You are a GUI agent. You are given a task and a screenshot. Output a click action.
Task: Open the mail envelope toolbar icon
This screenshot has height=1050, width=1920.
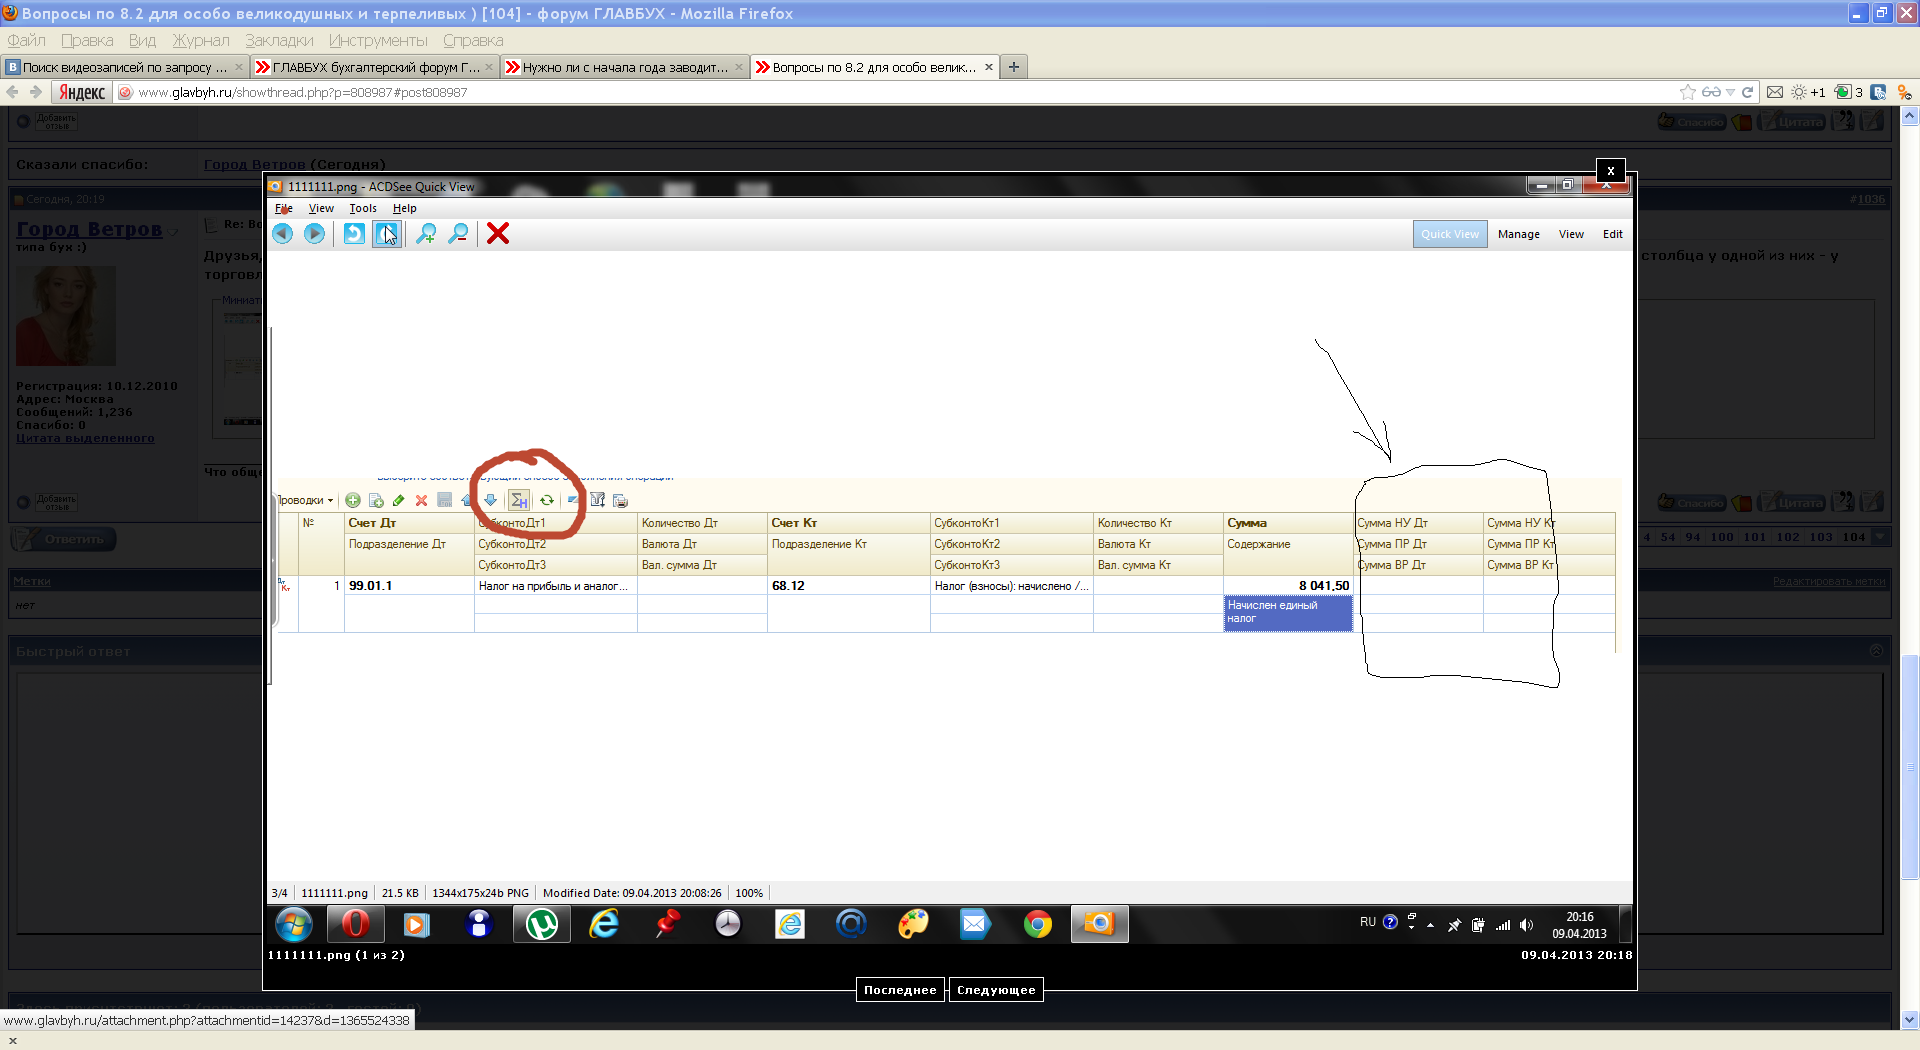[1775, 92]
